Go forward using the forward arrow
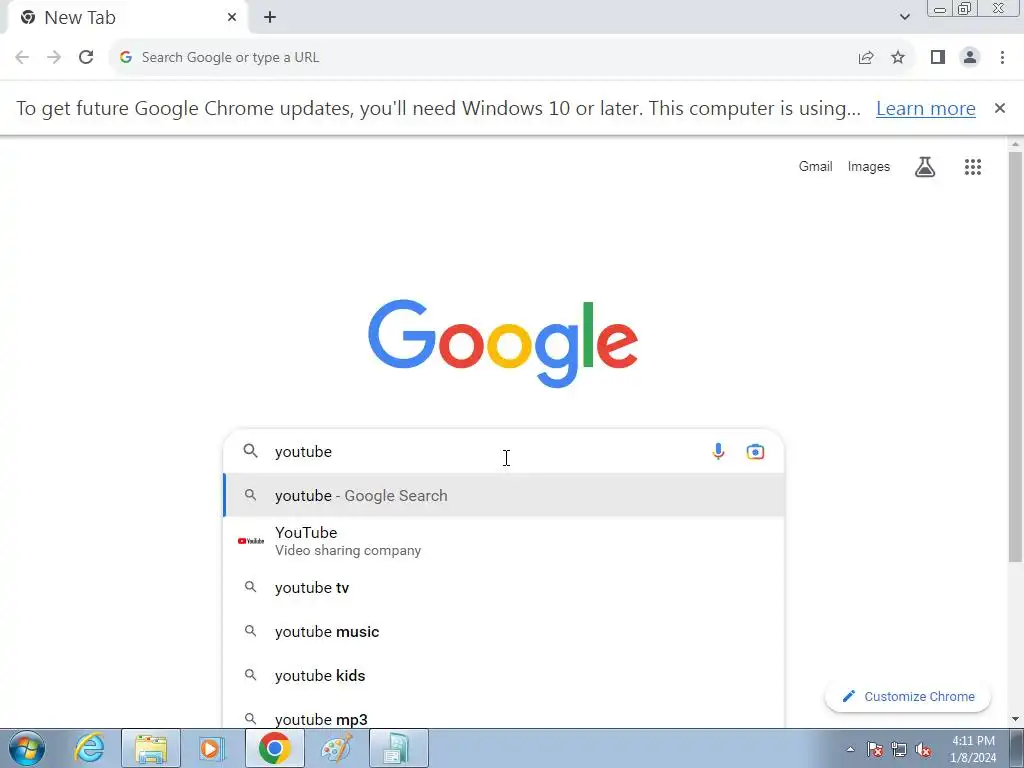The height and width of the screenshot is (768, 1024). click(x=54, y=57)
